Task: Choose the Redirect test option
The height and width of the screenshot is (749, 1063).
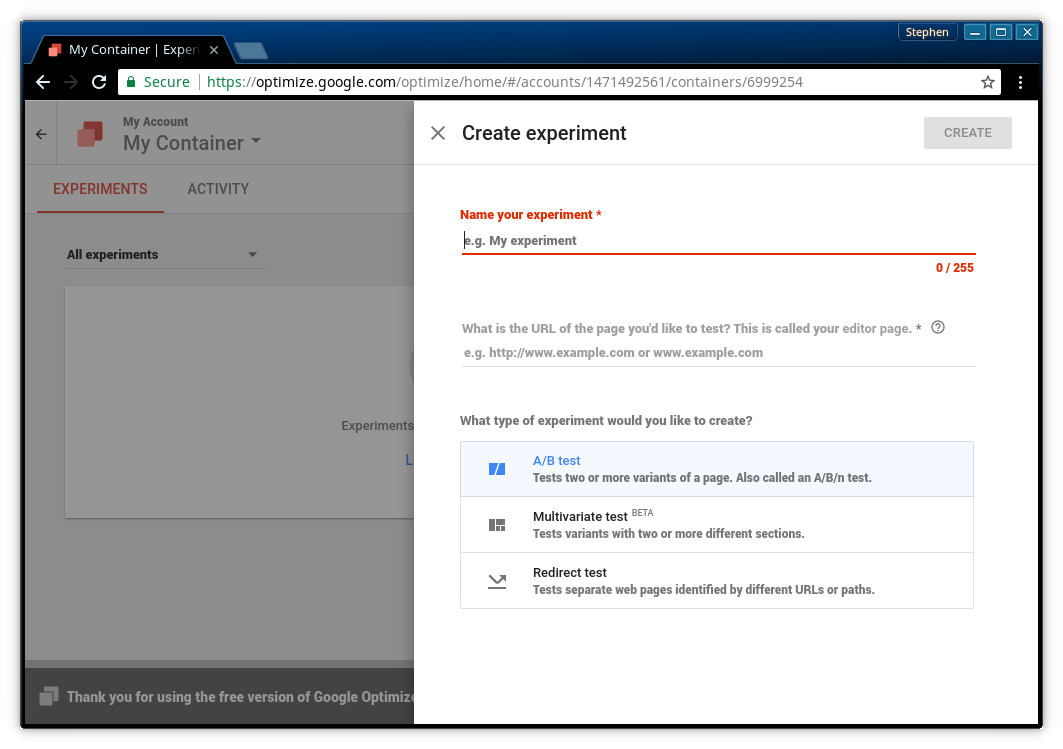Action: pos(717,581)
